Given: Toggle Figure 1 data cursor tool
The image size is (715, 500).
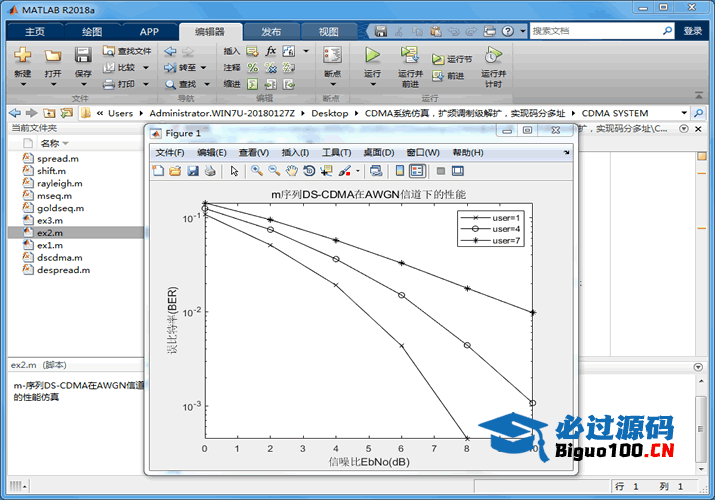Looking at the screenshot, I should 326,171.
